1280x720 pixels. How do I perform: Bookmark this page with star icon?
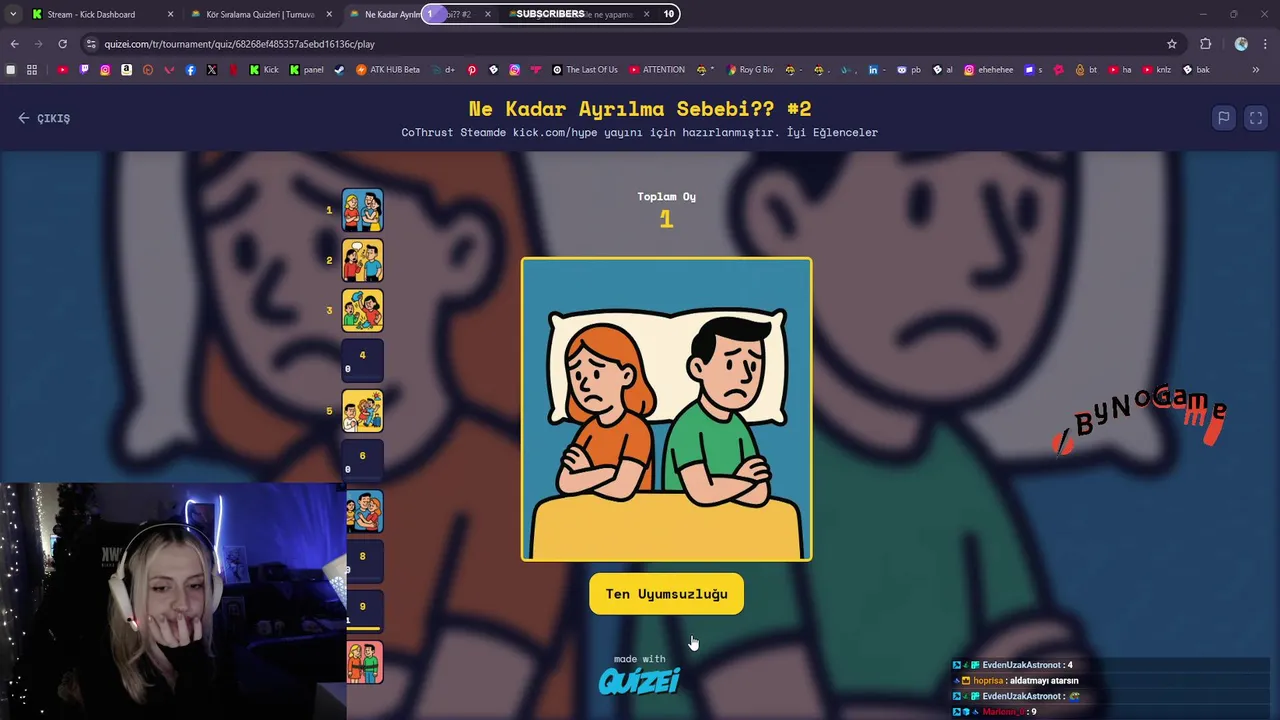[1172, 44]
